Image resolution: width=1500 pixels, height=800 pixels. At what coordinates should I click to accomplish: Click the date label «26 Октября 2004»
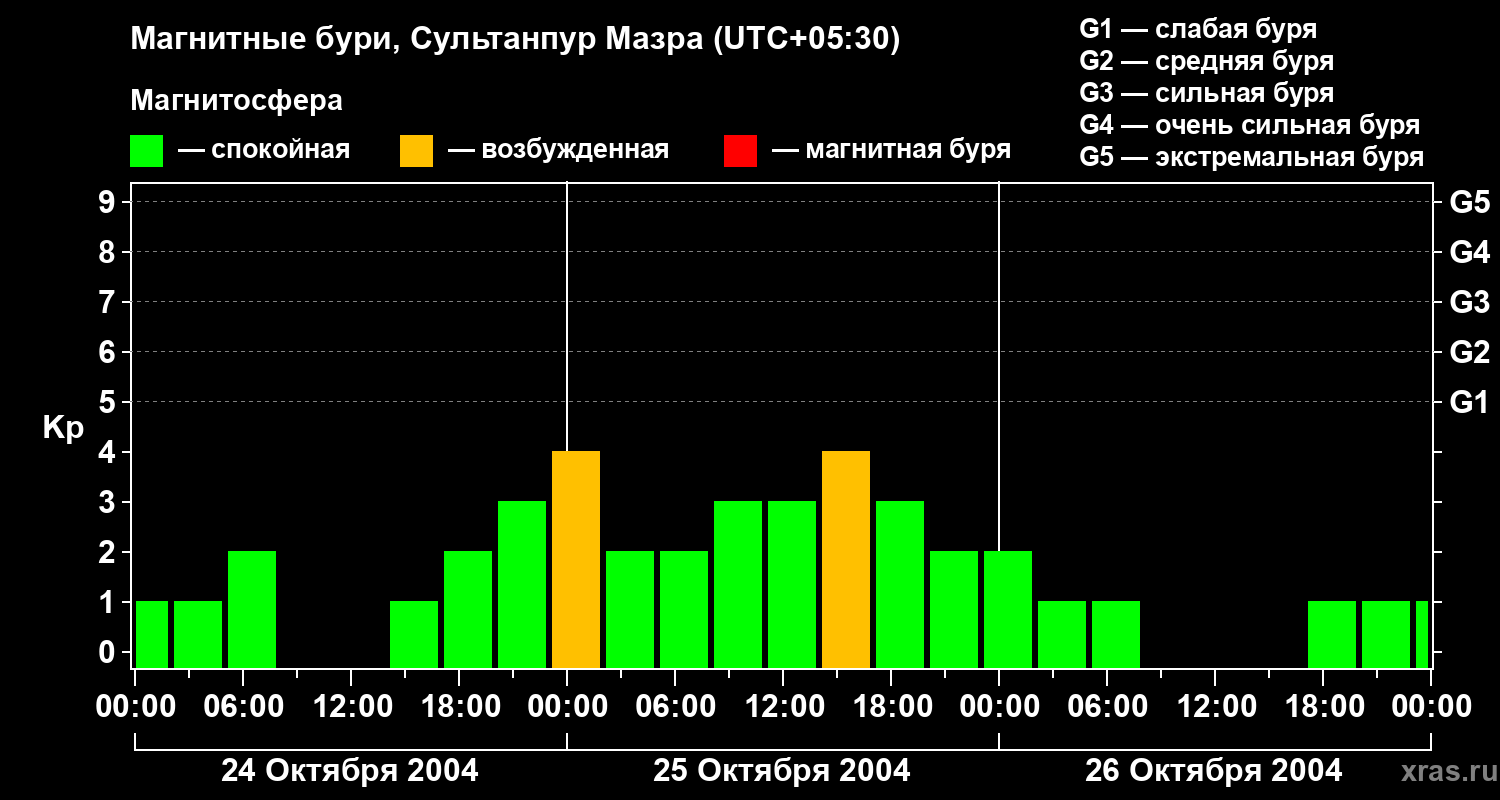pyautogui.click(x=1214, y=771)
